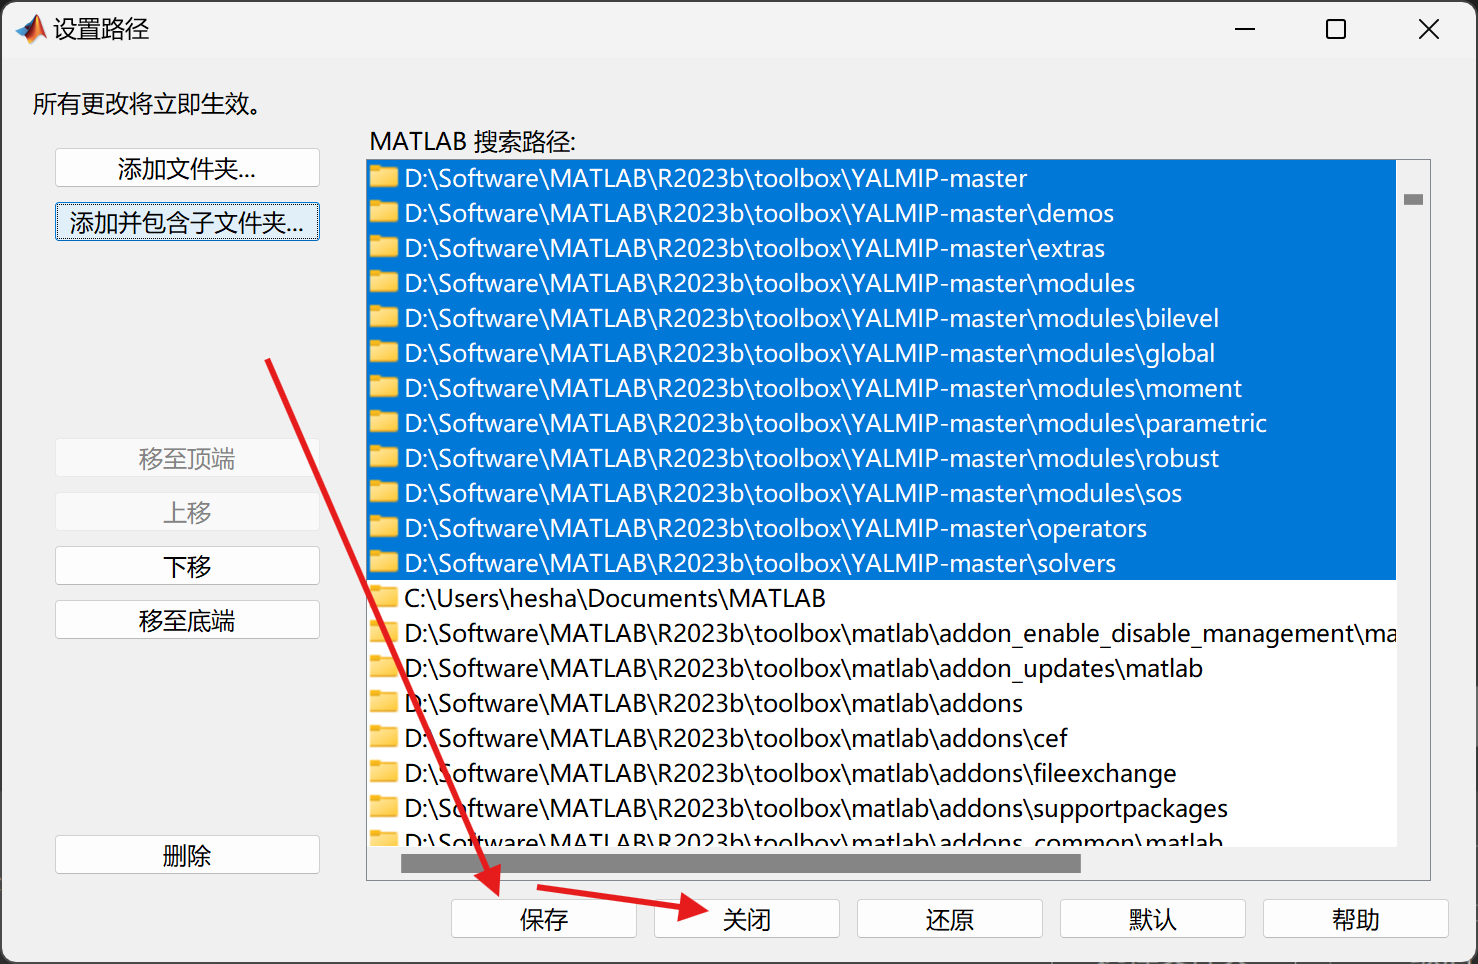
Task: Click the MATLAB logo in title bar
Action: pos(31,29)
